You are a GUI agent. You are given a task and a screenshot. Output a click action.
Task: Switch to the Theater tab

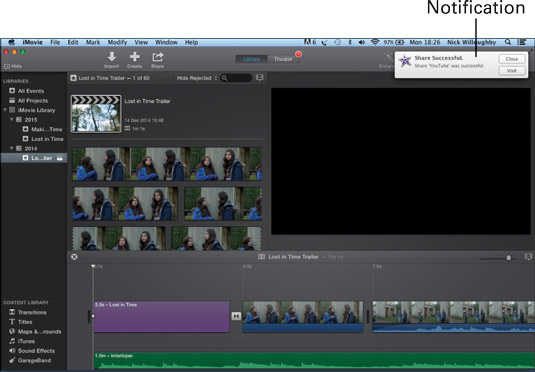click(283, 59)
